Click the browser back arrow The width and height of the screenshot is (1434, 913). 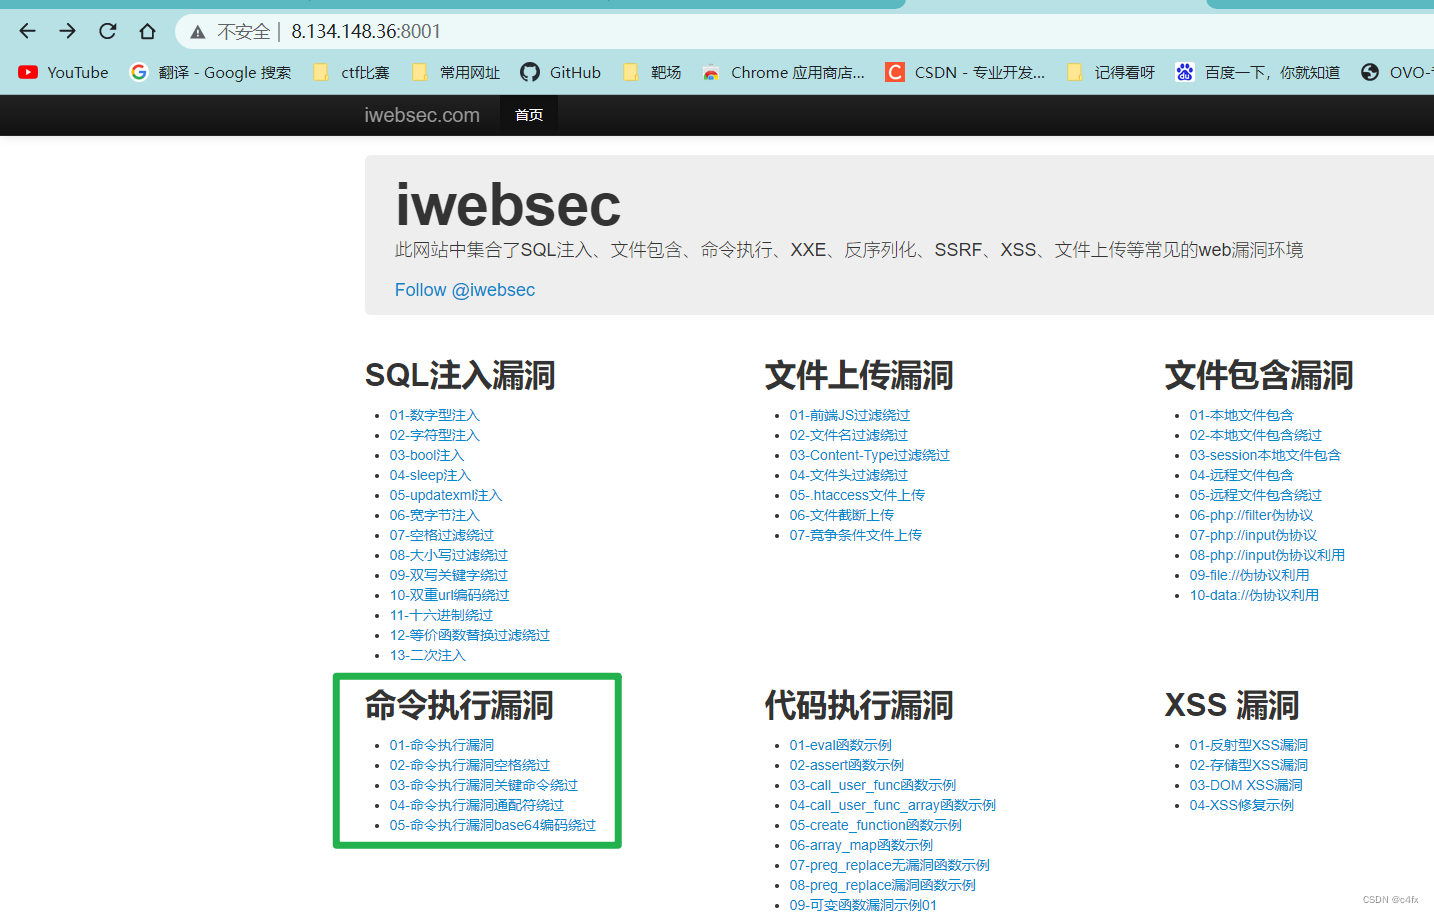pos(27,31)
